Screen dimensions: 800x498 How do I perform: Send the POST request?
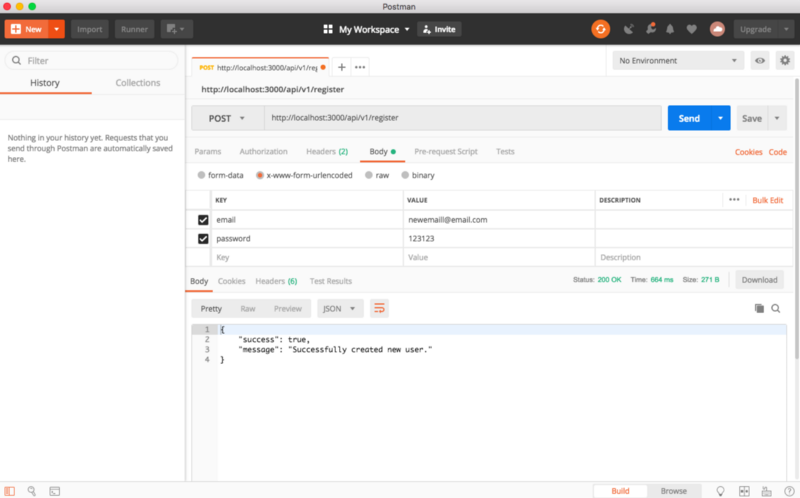tap(689, 118)
